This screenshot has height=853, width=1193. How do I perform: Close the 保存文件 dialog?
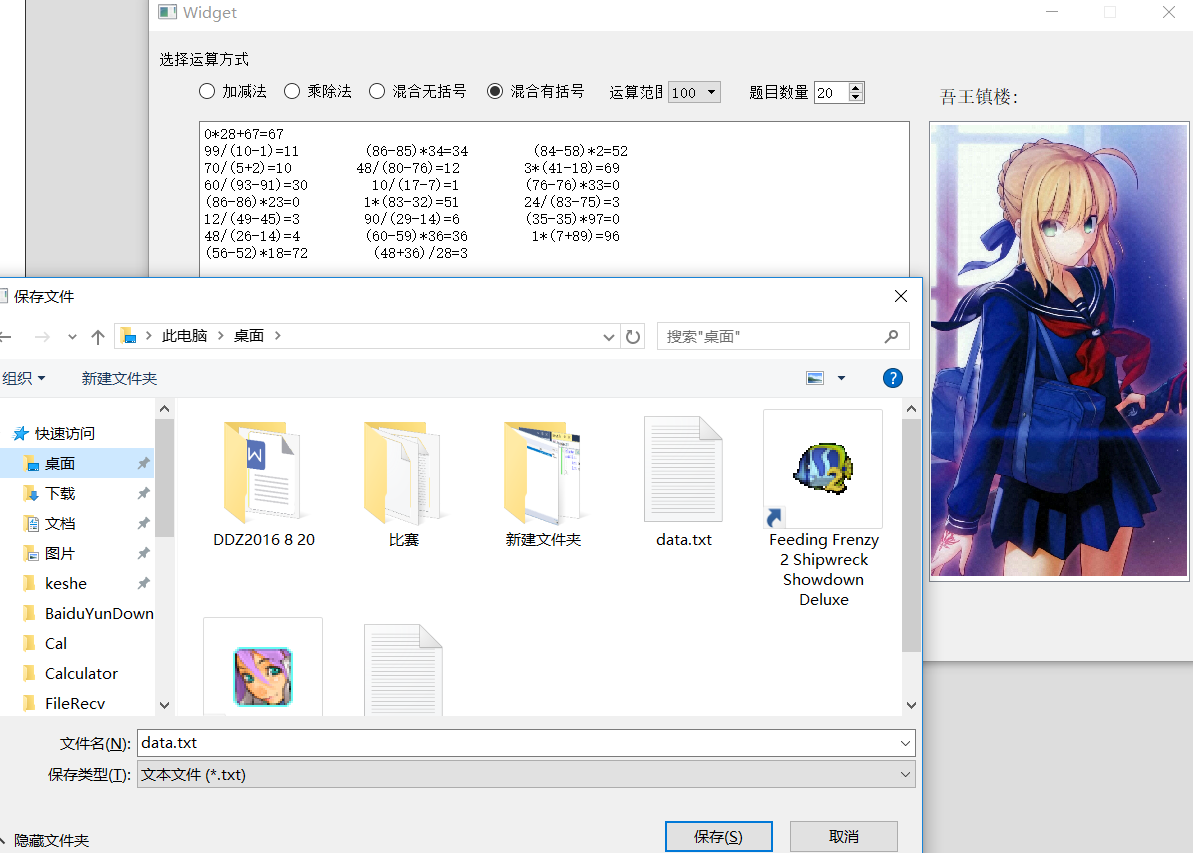coord(901,296)
